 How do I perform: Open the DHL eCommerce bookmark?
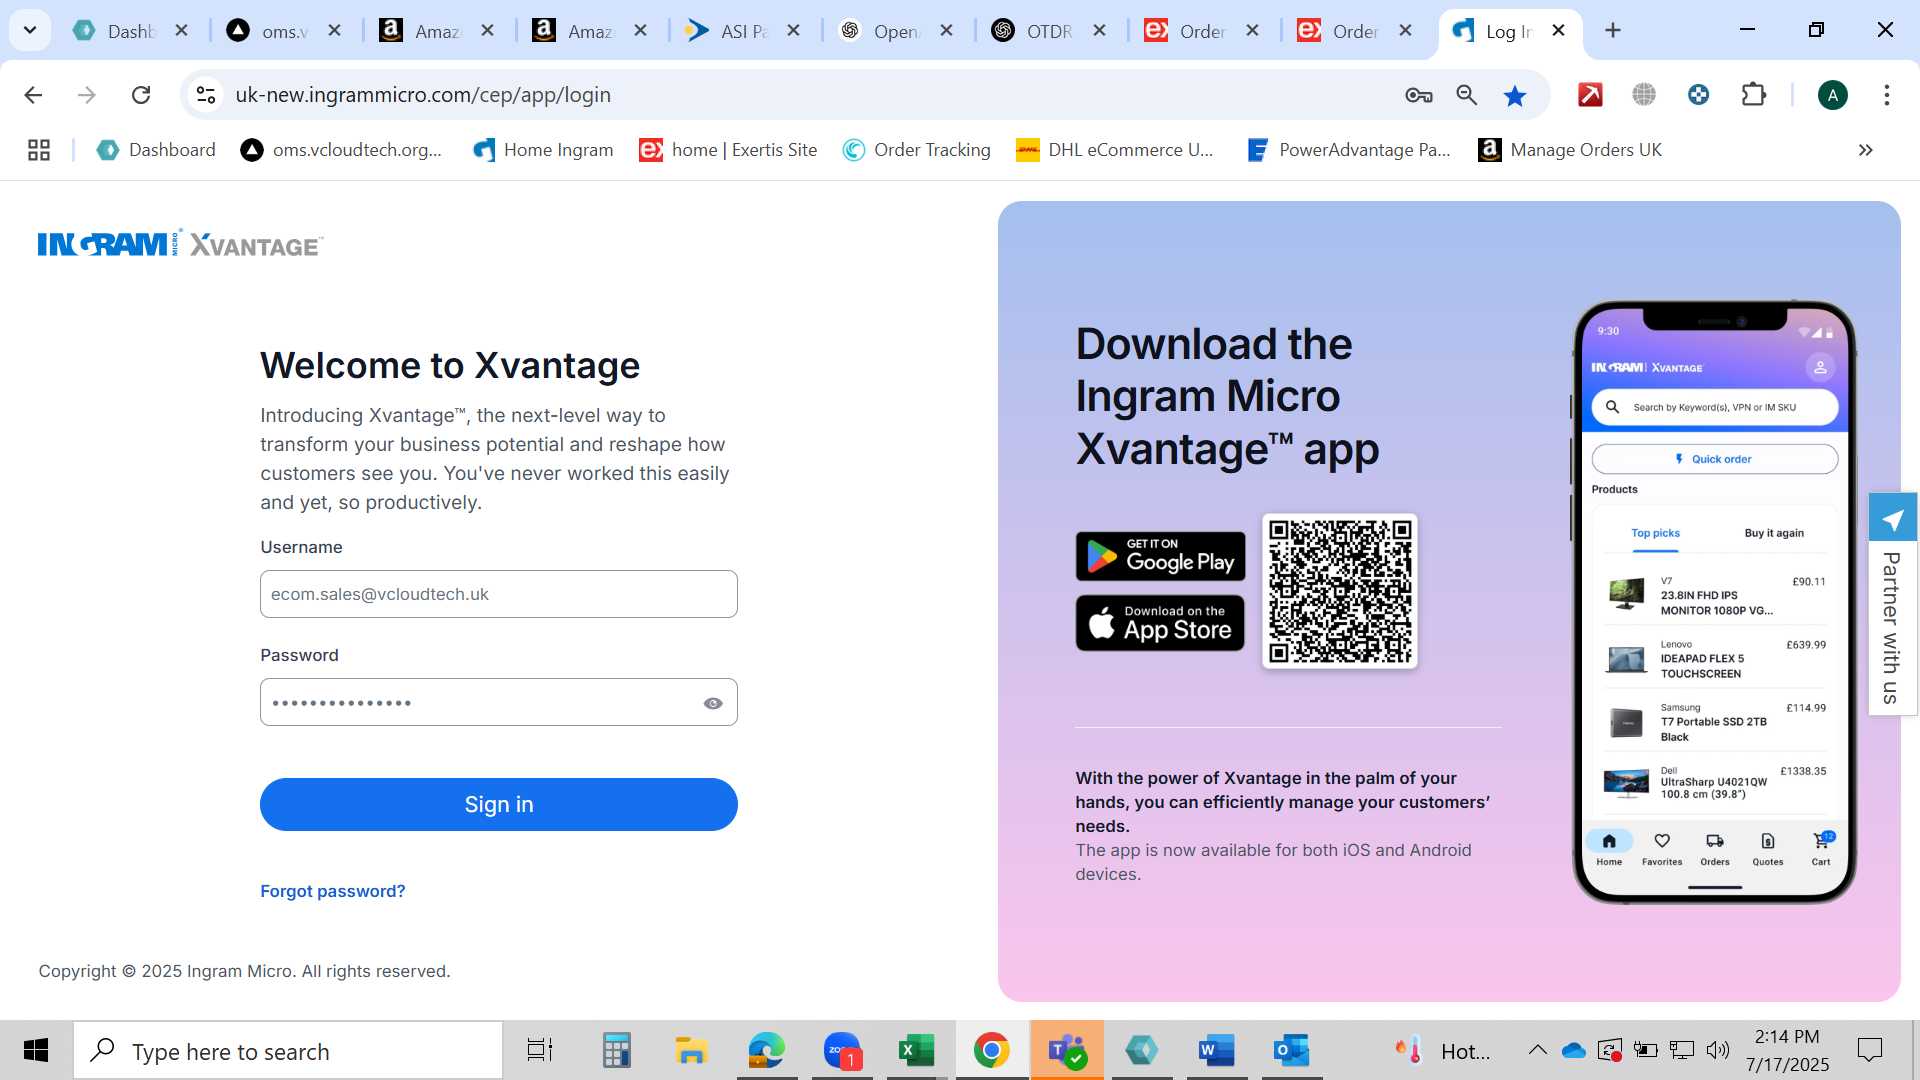(x=1115, y=150)
